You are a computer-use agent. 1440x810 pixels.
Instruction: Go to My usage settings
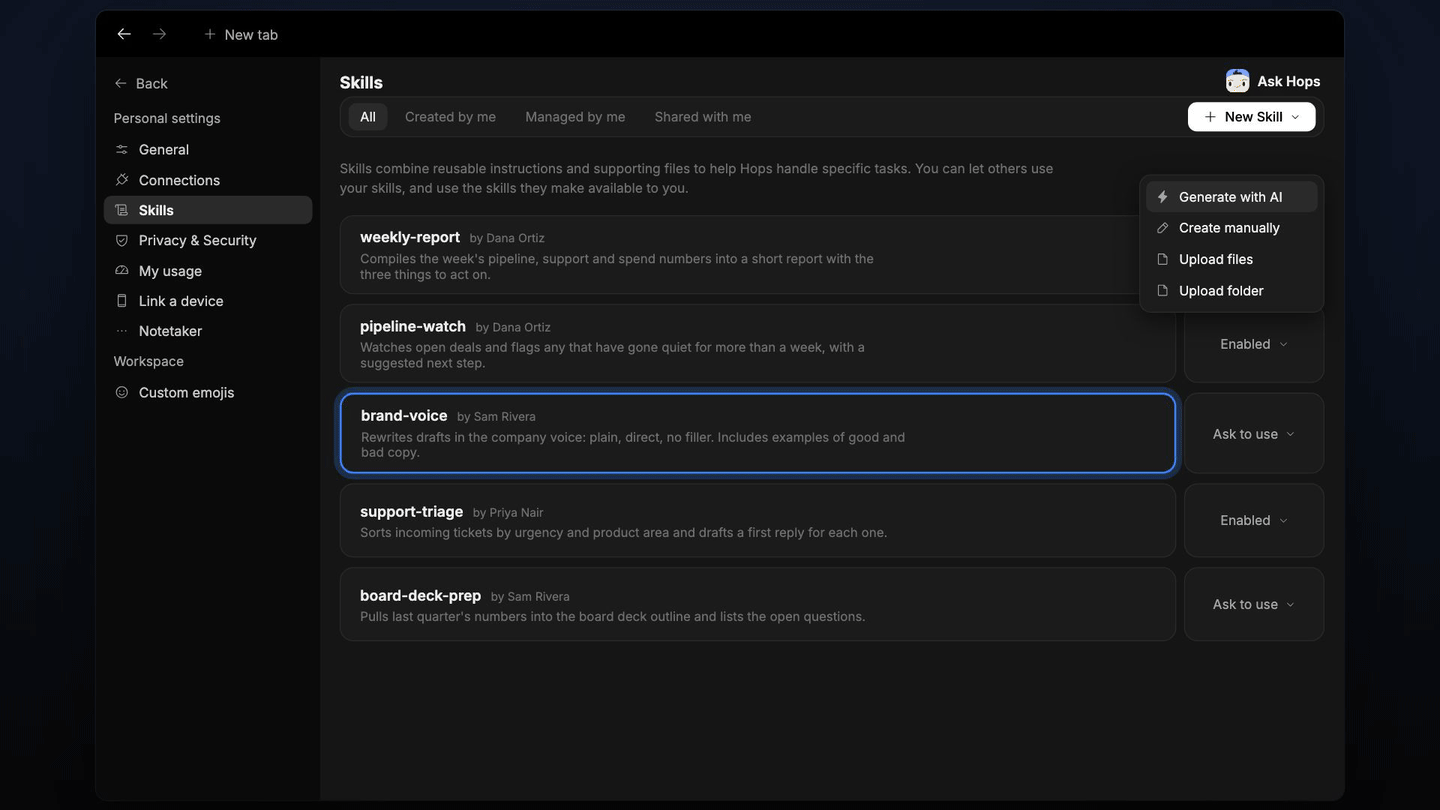(x=208, y=271)
